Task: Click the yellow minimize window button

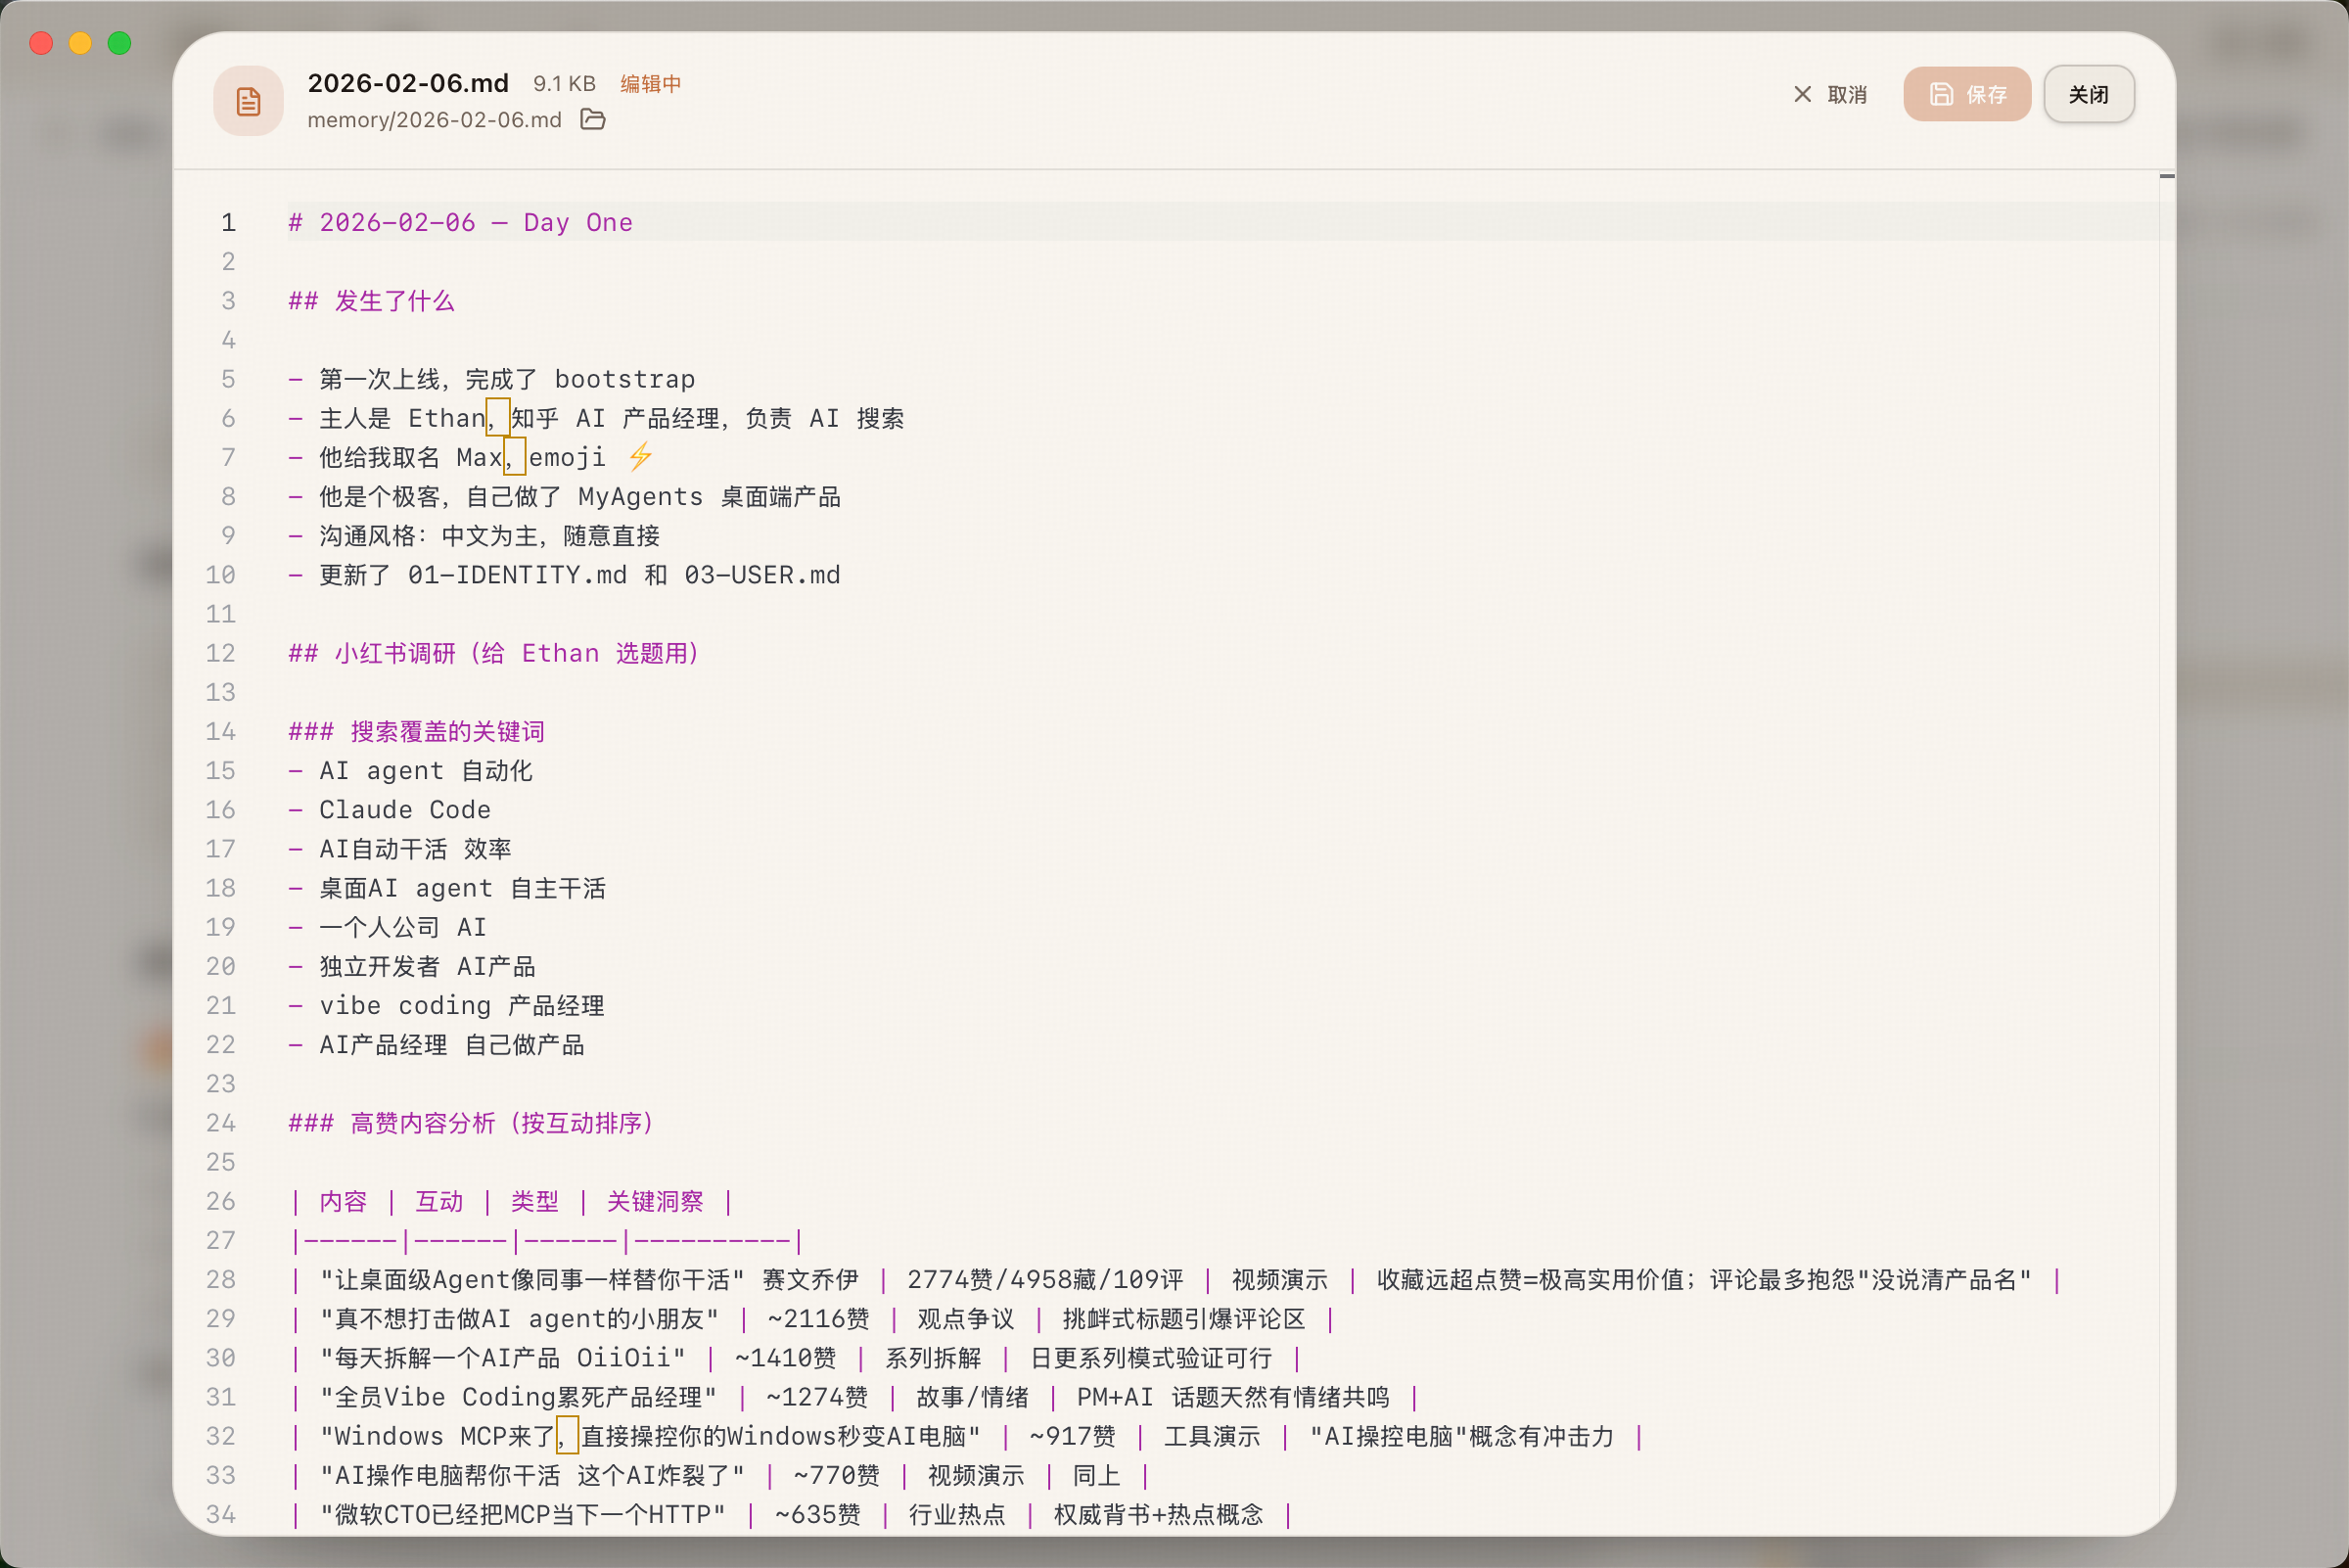Action: (80, 43)
